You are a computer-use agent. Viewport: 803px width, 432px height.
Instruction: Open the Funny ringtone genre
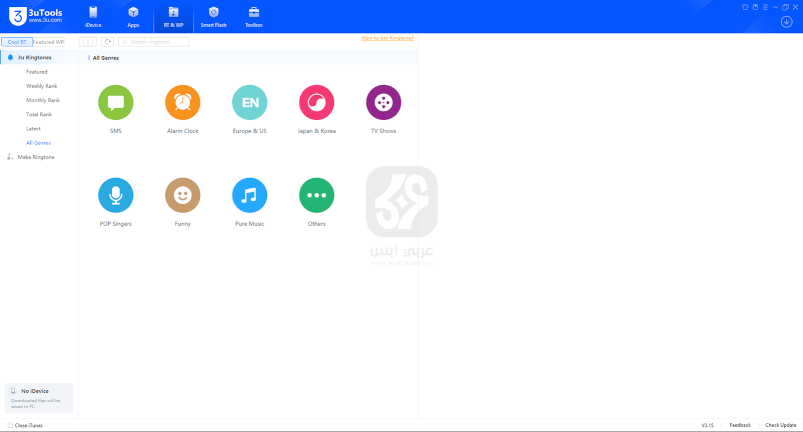click(x=183, y=195)
